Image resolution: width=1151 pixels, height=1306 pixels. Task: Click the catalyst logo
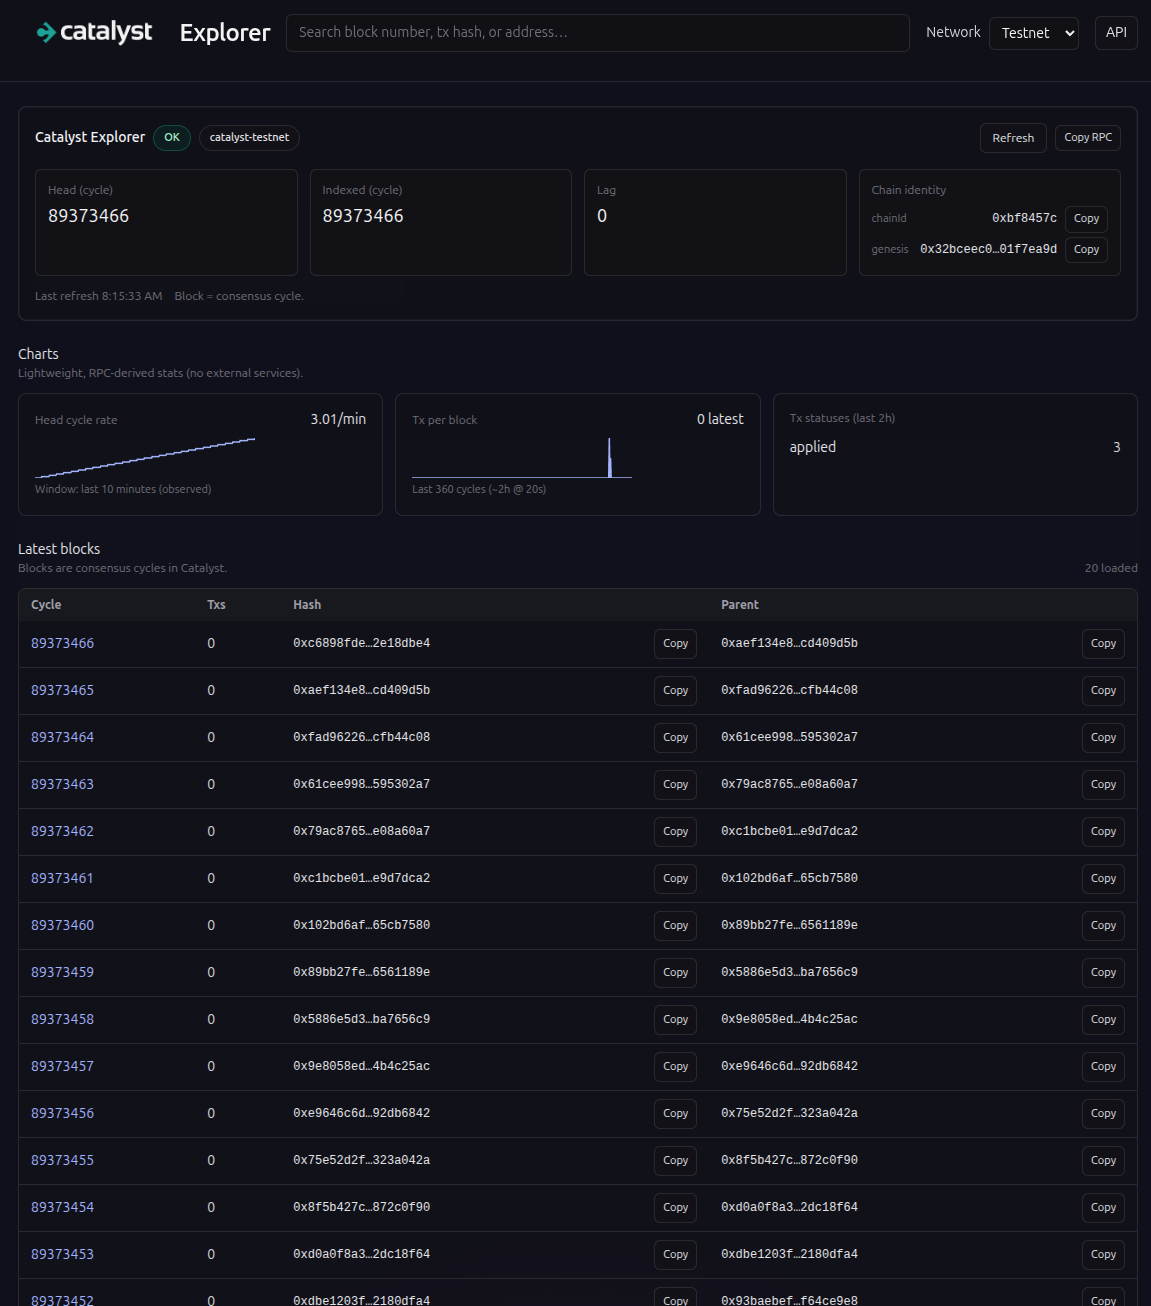coord(94,32)
